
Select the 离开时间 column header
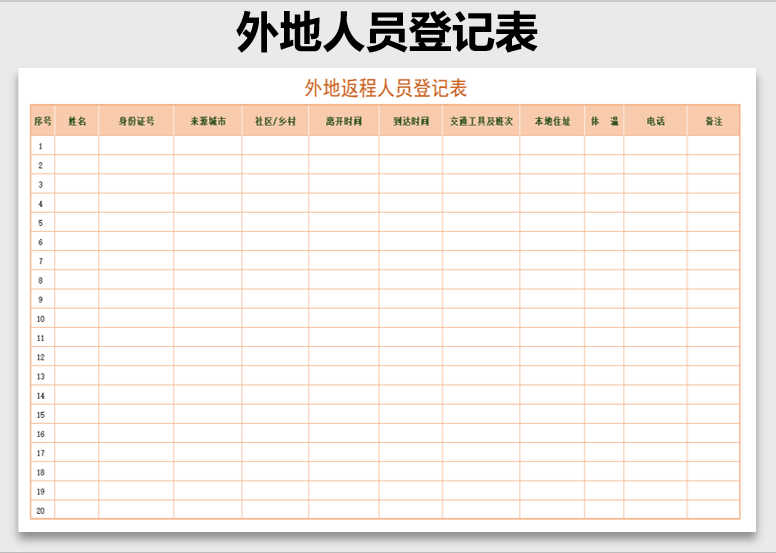click(343, 121)
